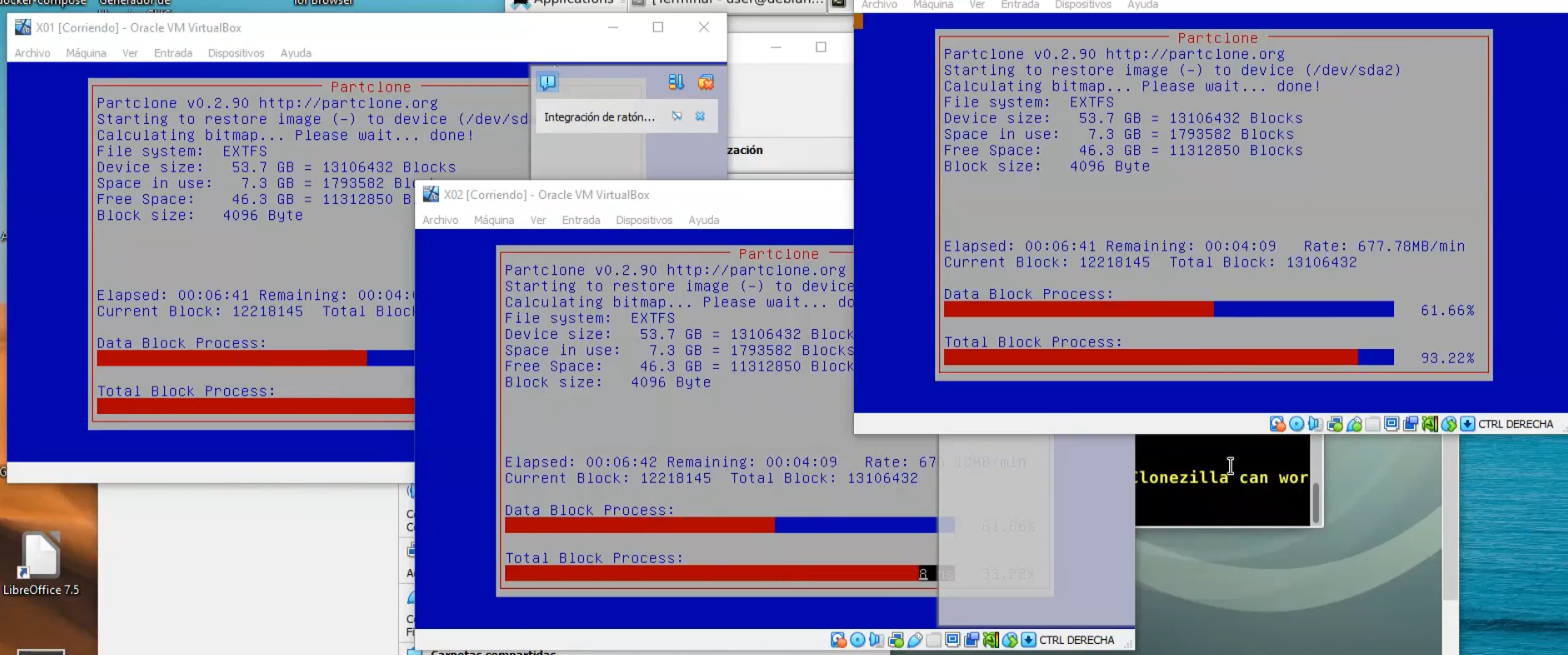Screen dimensions: 1568x655
Task: Click hard disk icon in right VM status bar
Action: coord(1278,424)
